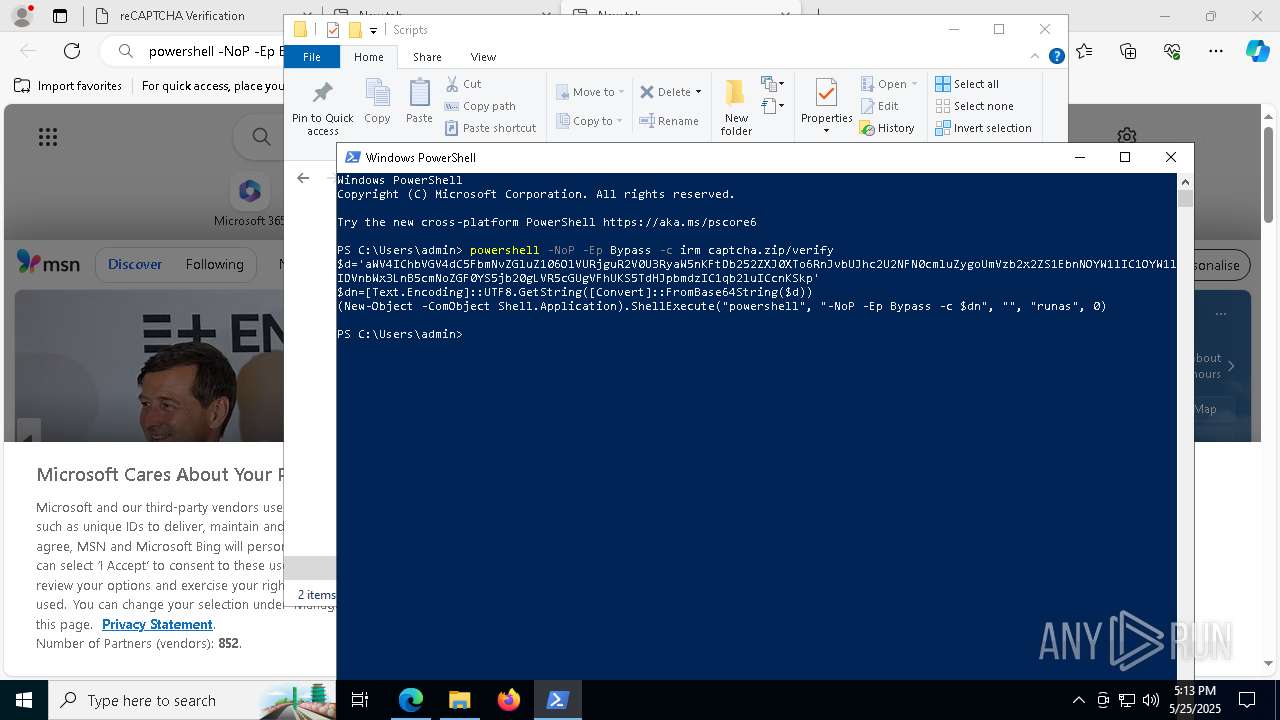Image resolution: width=1280 pixels, height=720 pixels.
Task: Open the Privacy Statement link
Action: coord(157,624)
